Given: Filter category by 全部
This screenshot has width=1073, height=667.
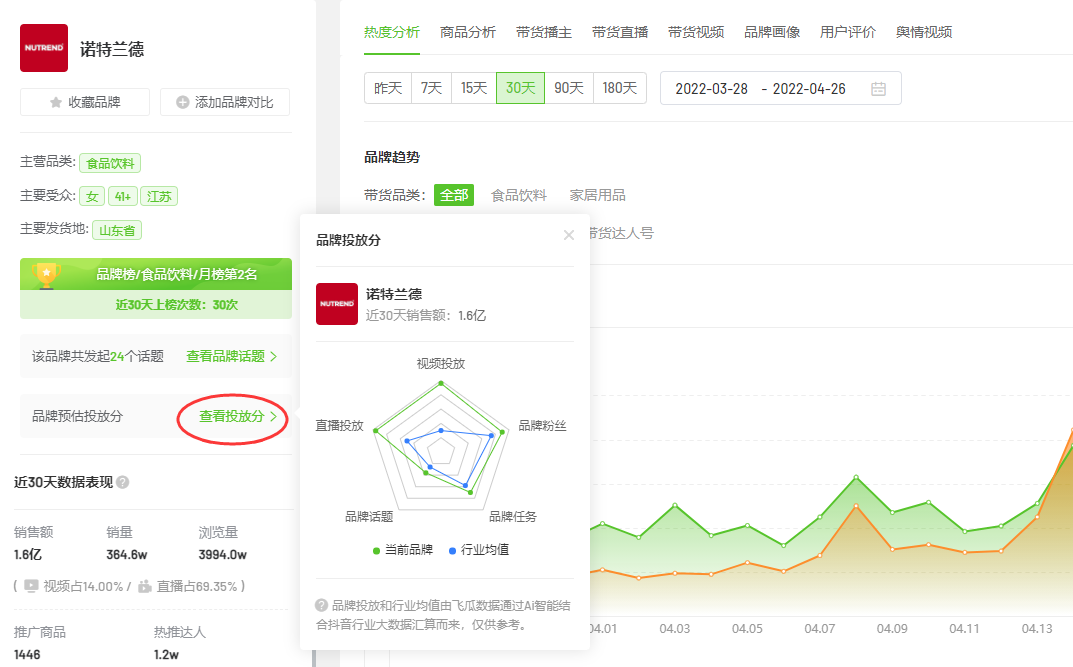Looking at the screenshot, I should 454,195.
